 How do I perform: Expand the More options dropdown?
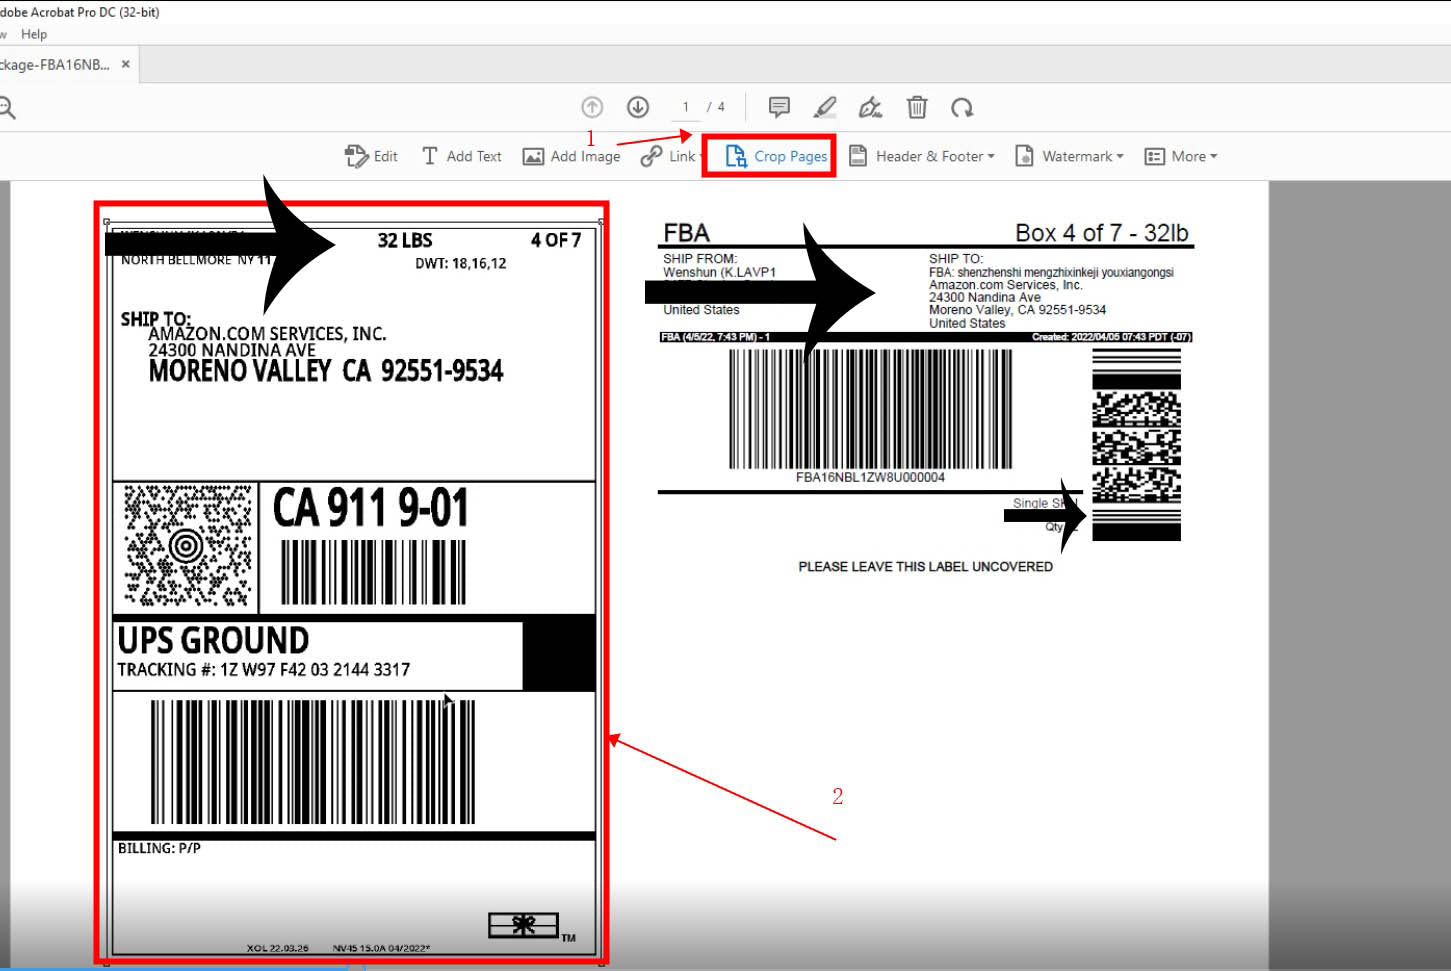(x=1181, y=156)
